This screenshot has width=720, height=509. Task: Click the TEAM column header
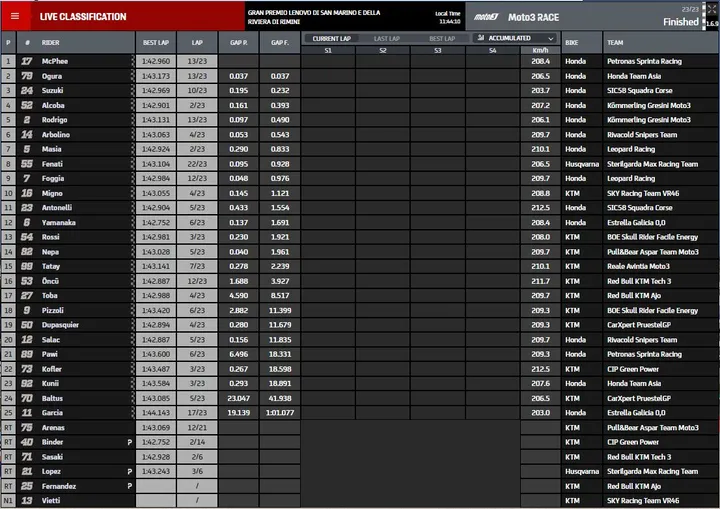point(660,43)
